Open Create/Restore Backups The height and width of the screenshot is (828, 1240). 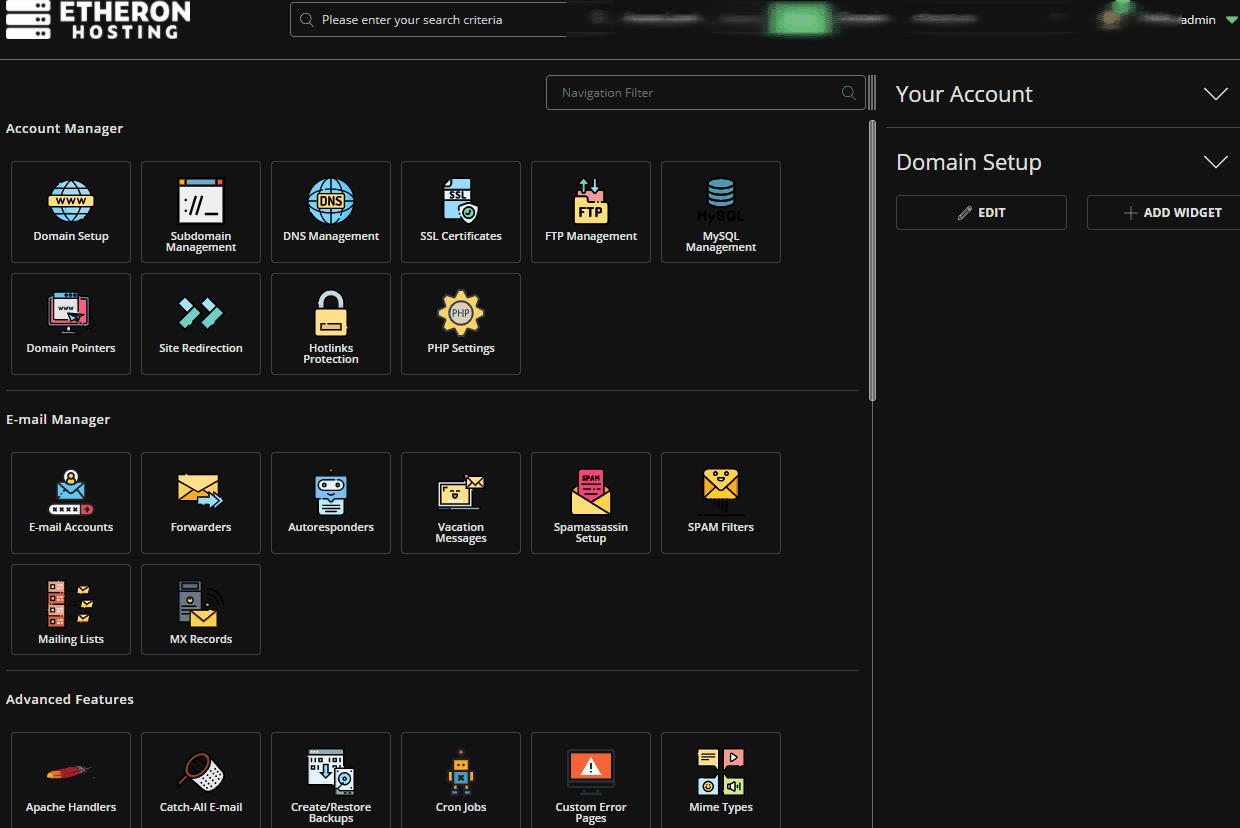(331, 782)
